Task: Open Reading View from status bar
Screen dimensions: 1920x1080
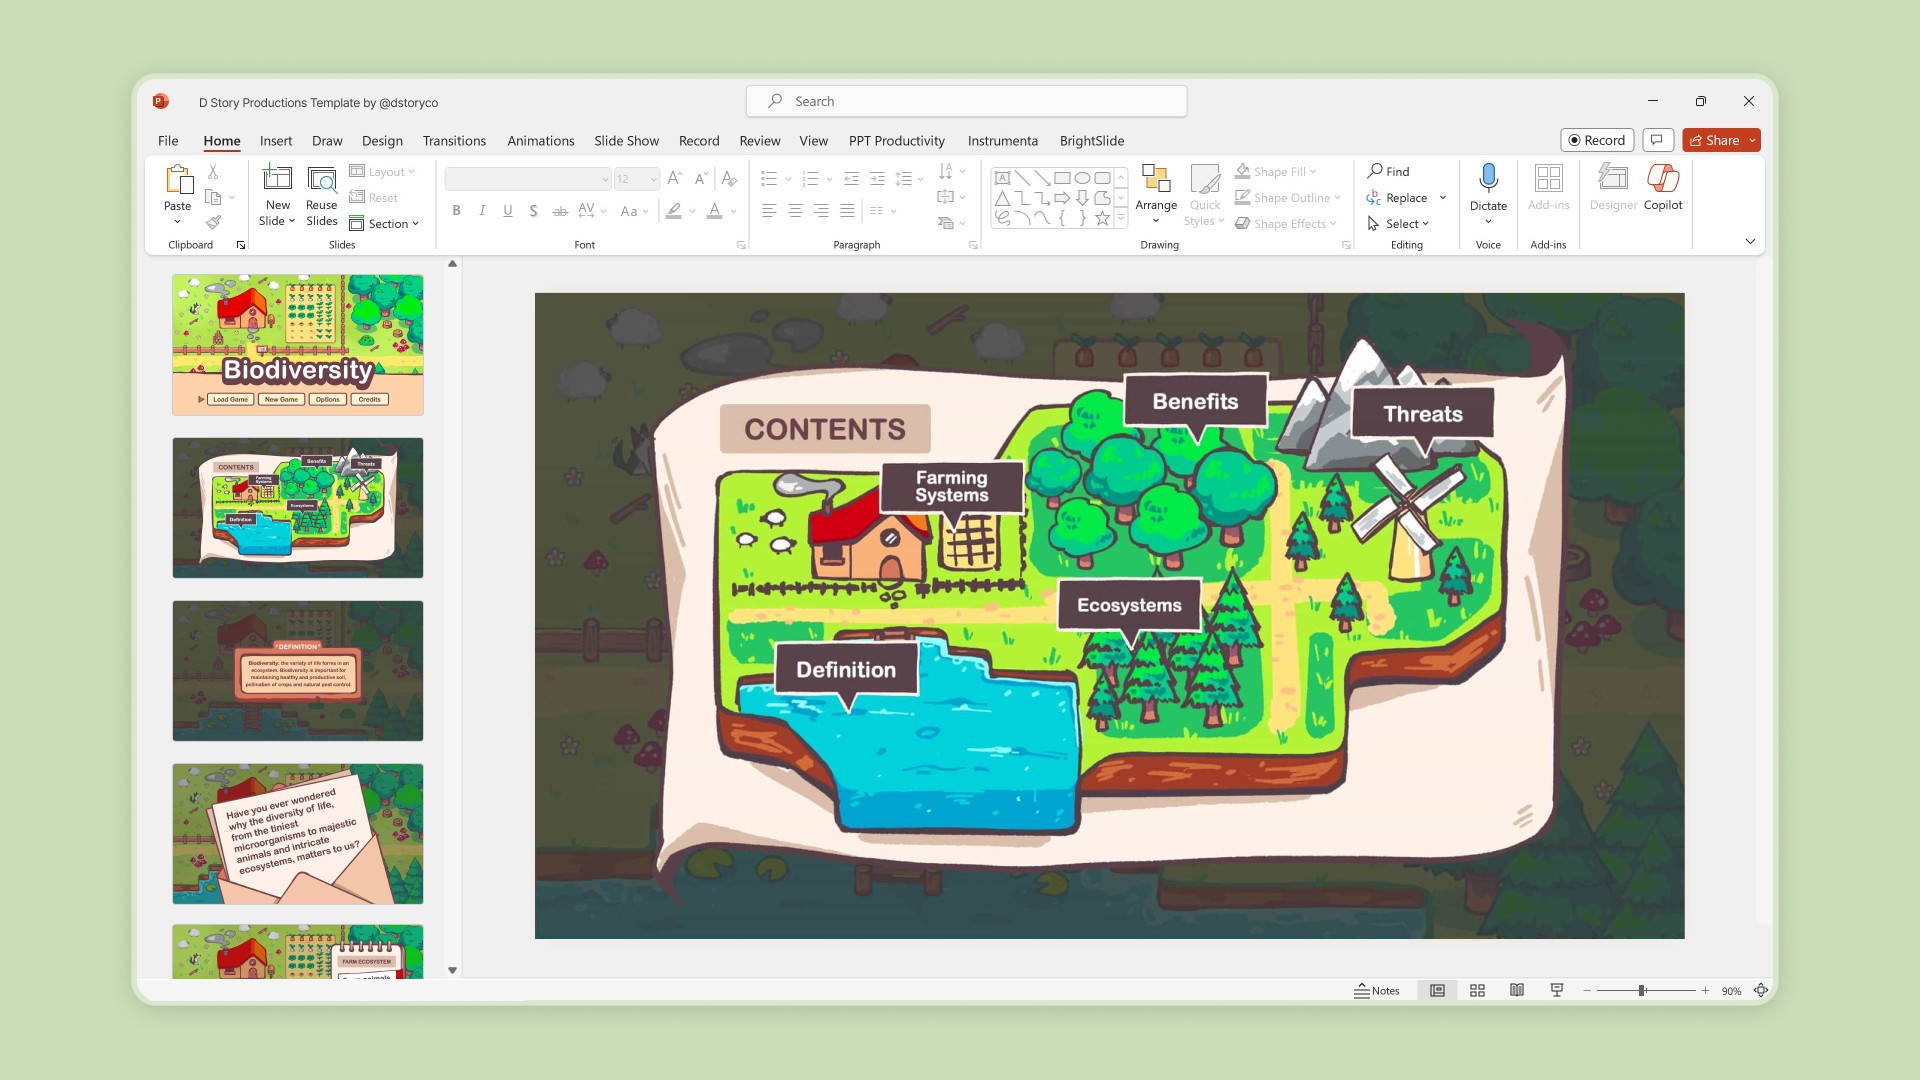Action: [x=1517, y=991]
